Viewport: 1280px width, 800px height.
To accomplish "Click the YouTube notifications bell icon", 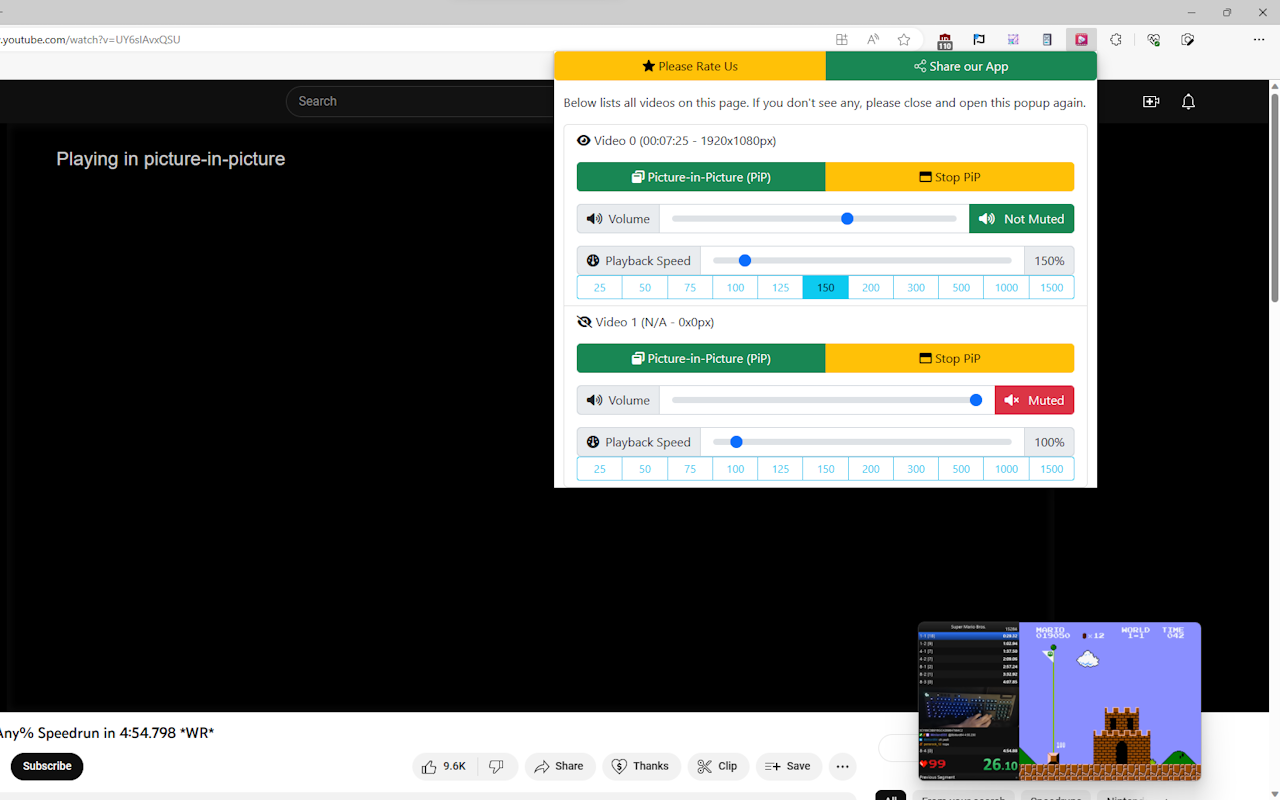I will (1188, 101).
